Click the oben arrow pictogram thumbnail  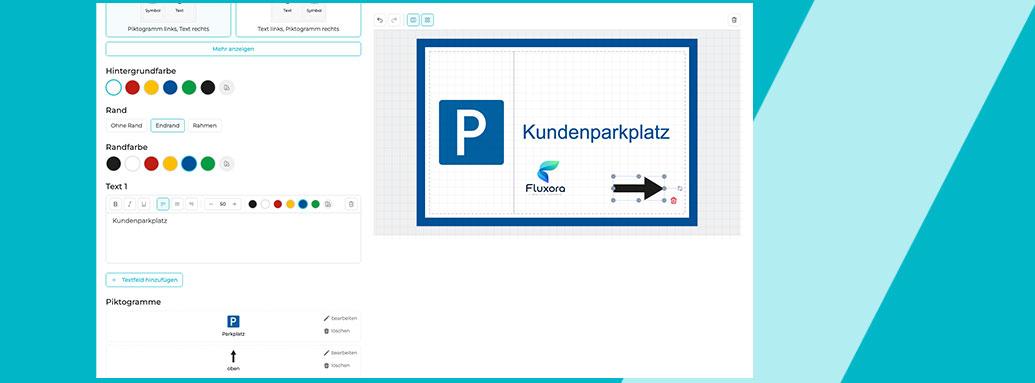tap(233, 357)
